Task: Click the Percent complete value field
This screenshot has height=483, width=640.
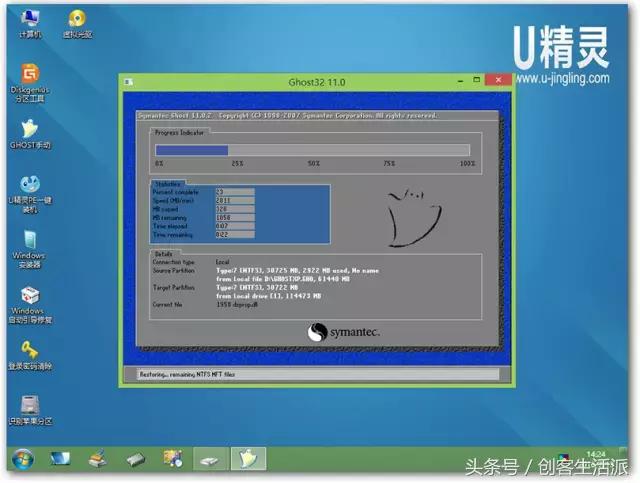Action: [235, 191]
